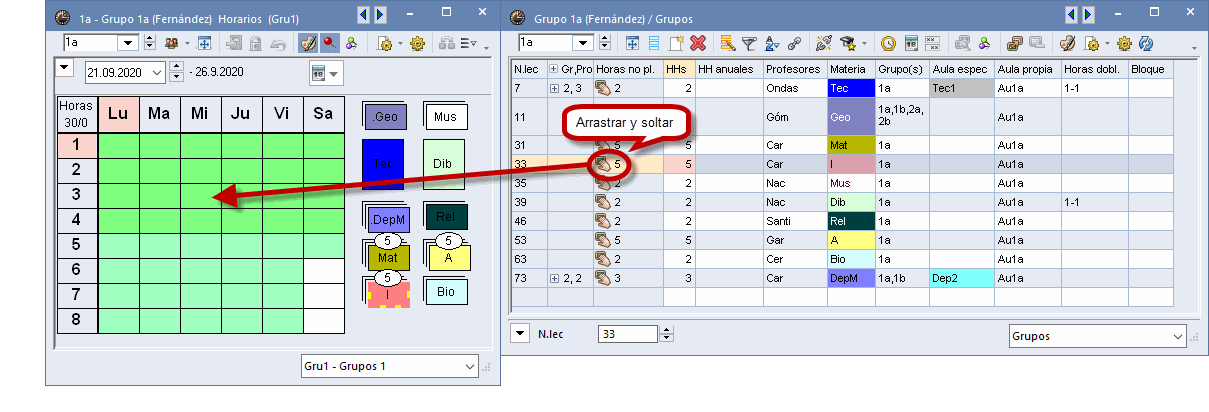The height and width of the screenshot is (412, 1209).
Task: Click the red X delete icon
Action: [x=698, y=43]
